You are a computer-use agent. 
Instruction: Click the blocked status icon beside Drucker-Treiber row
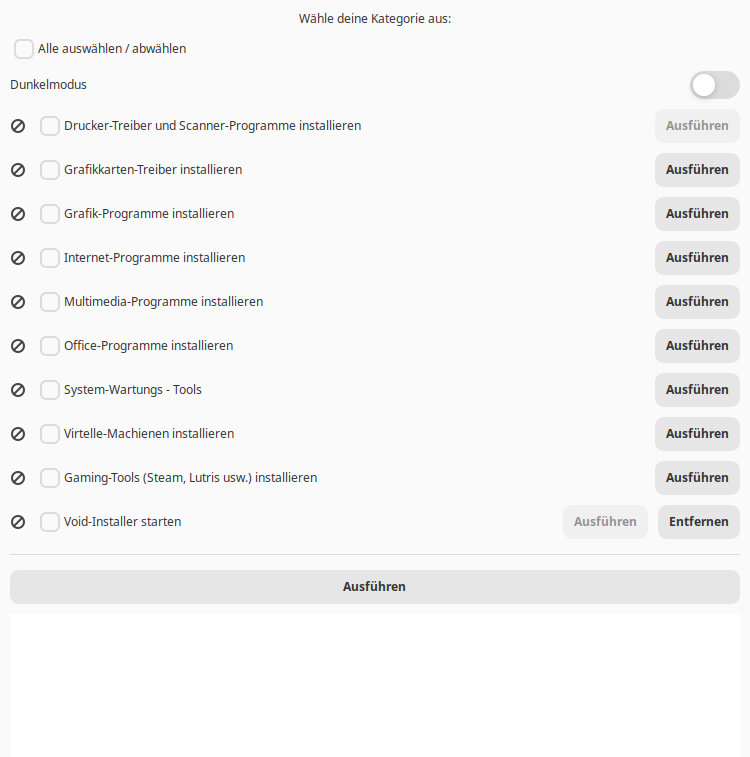(x=18, y=126)
